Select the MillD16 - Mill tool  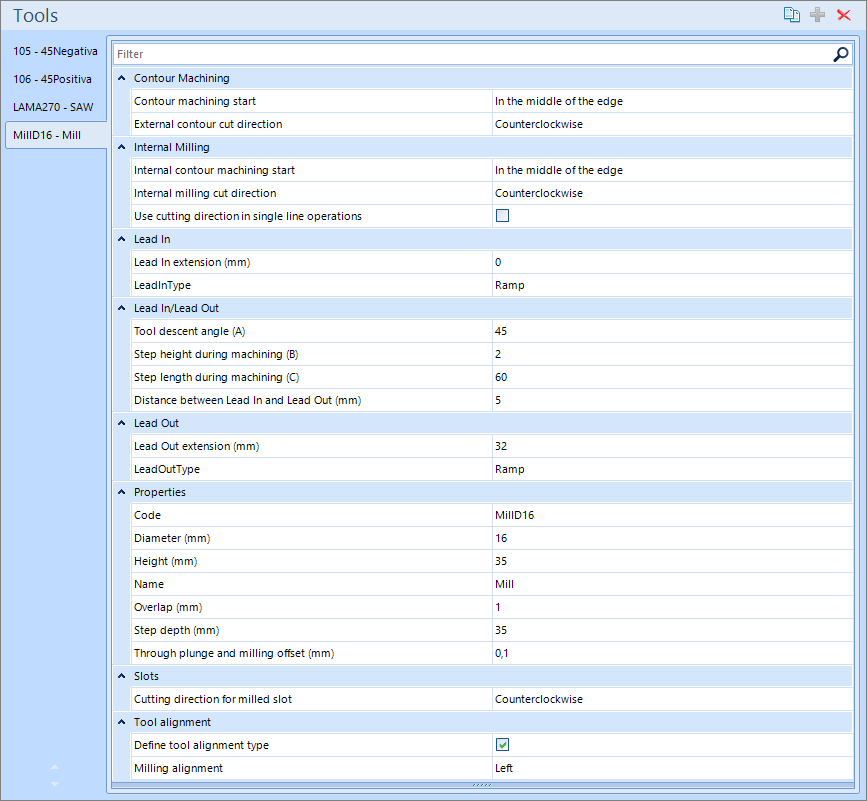(55, 135)
